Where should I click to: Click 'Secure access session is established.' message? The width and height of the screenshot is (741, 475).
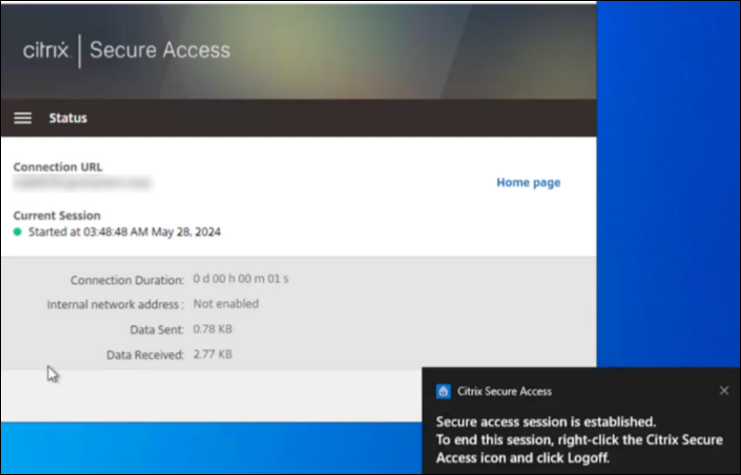click(x=546, y=422)
